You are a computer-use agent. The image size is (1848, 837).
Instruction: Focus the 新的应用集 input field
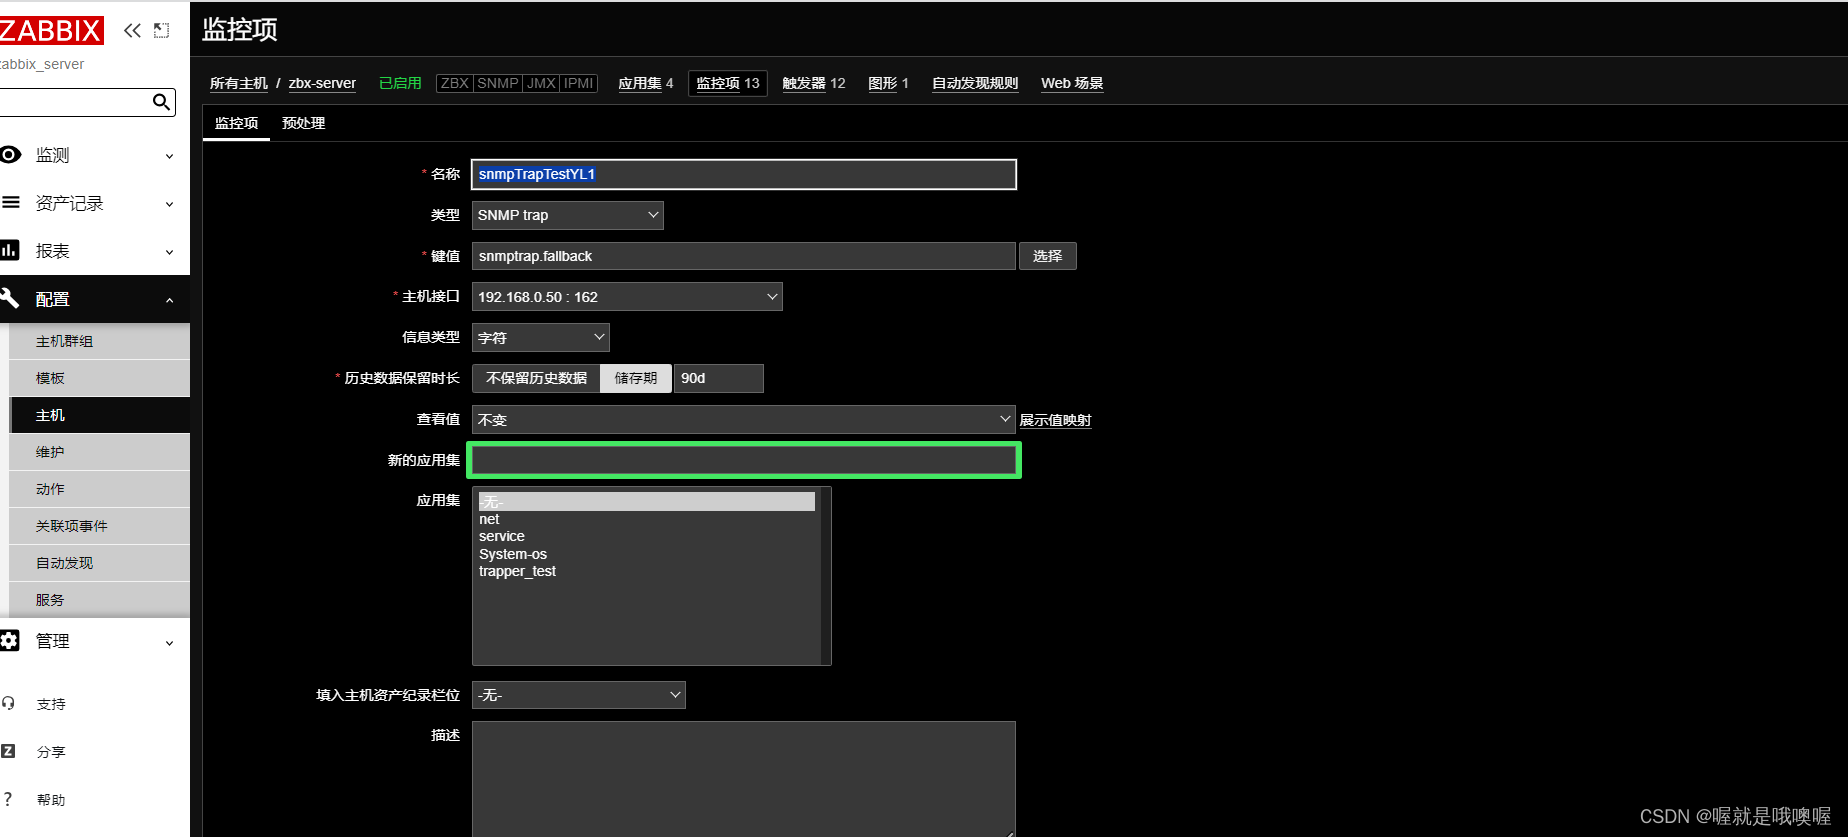(x=744, y=460)
